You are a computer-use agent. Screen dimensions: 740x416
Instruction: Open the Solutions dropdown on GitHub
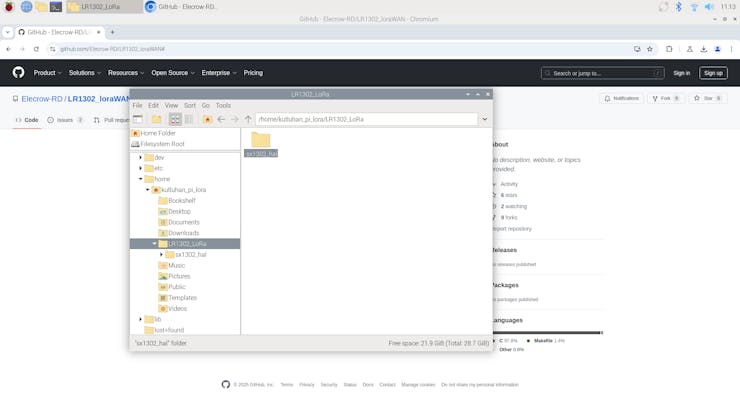click(x=85, y=73)
